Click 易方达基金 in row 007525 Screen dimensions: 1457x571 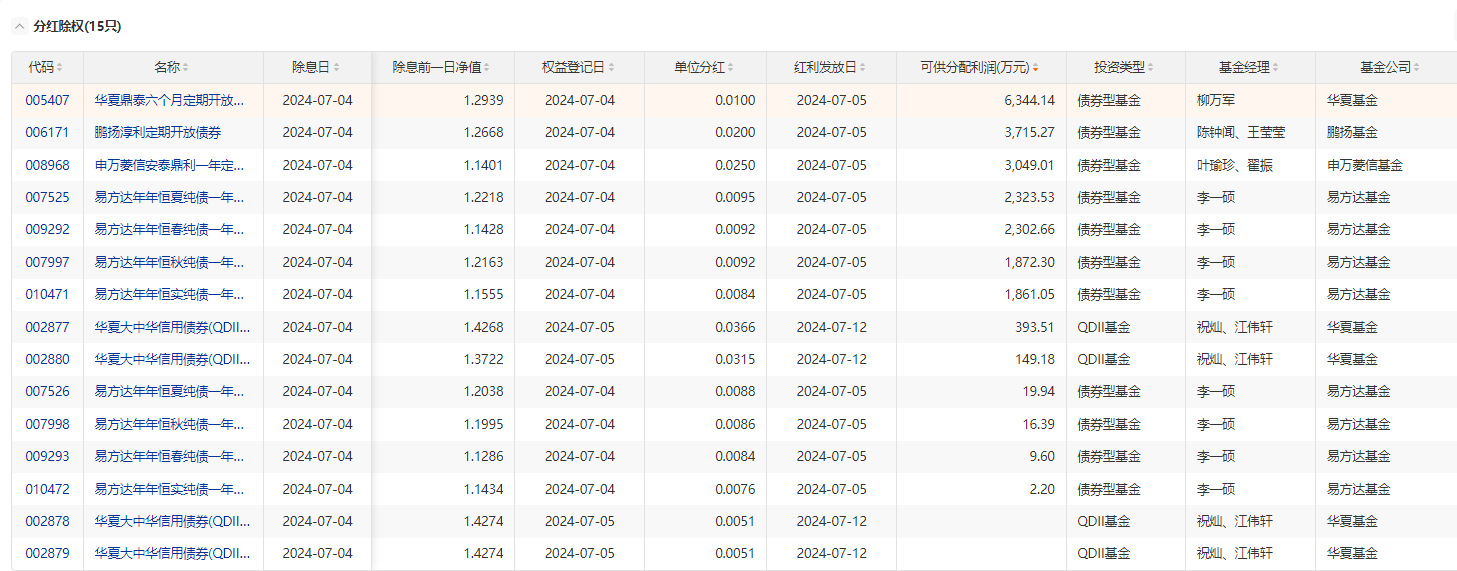[x=1359, y=197]
